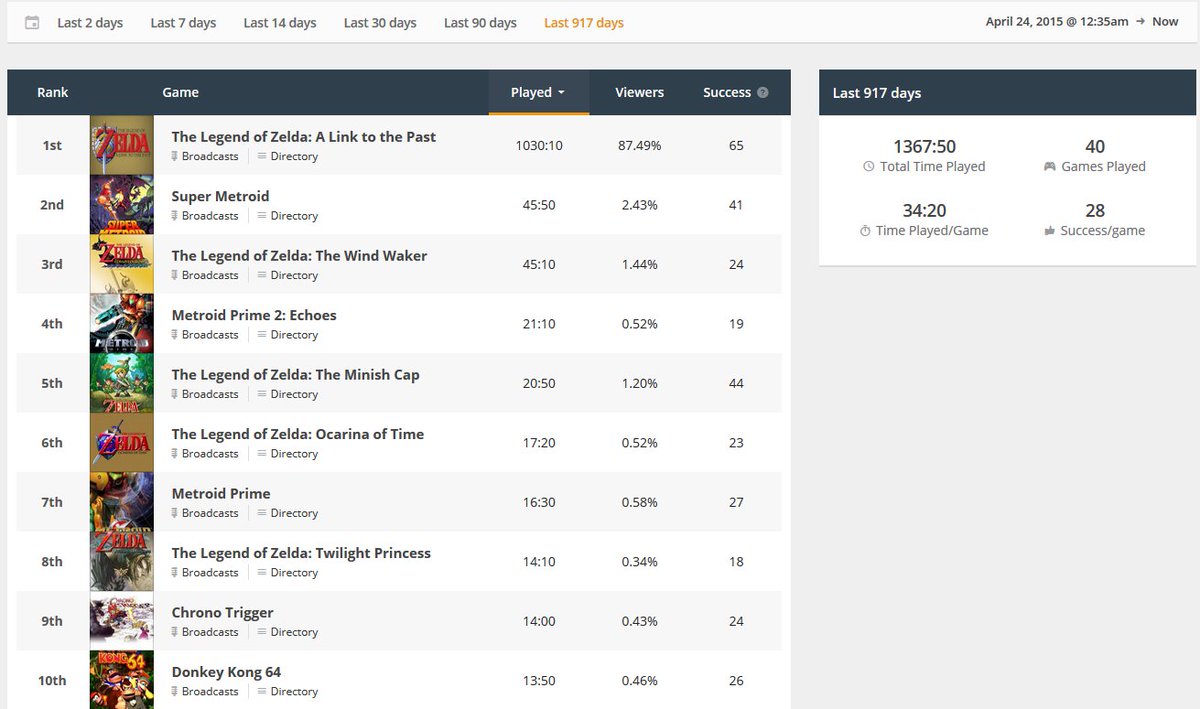Click the Total Time Played clock icon

tap(869, 167)
